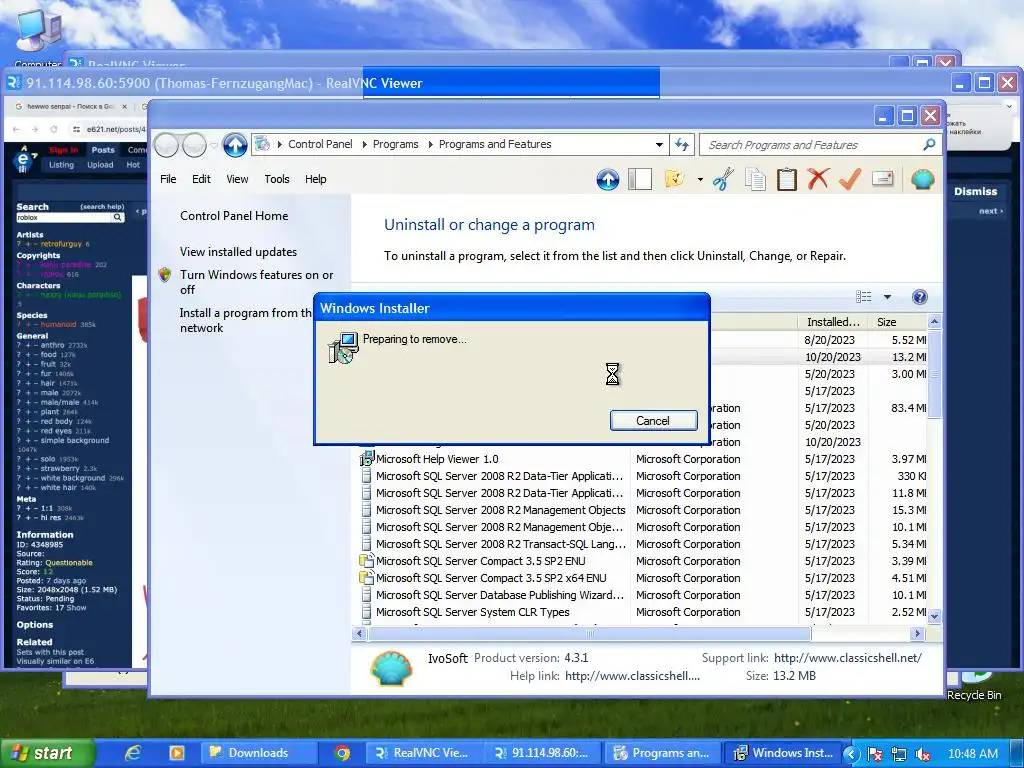Click the Cut scissors toolbar icon
The image size is (1024, 768).
[723, 179]
